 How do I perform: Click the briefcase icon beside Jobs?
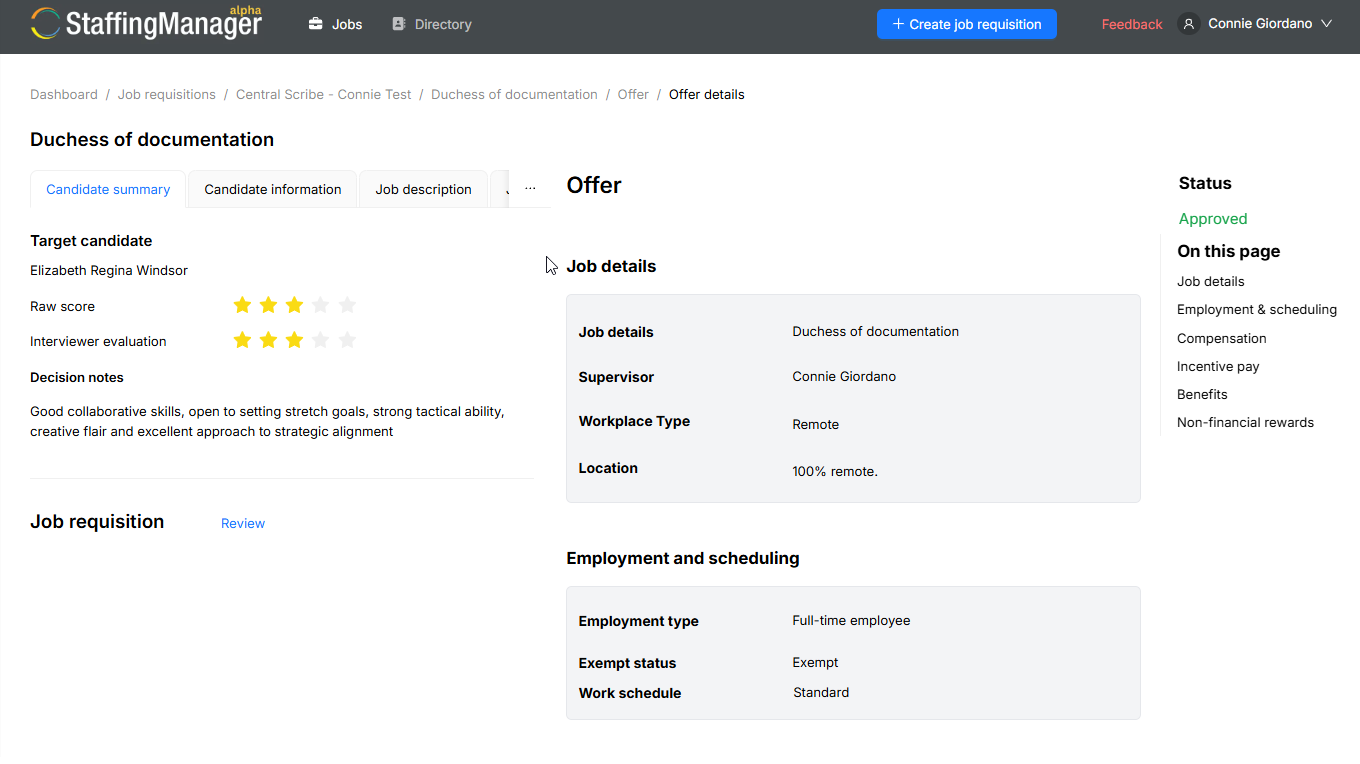point(316,24)
